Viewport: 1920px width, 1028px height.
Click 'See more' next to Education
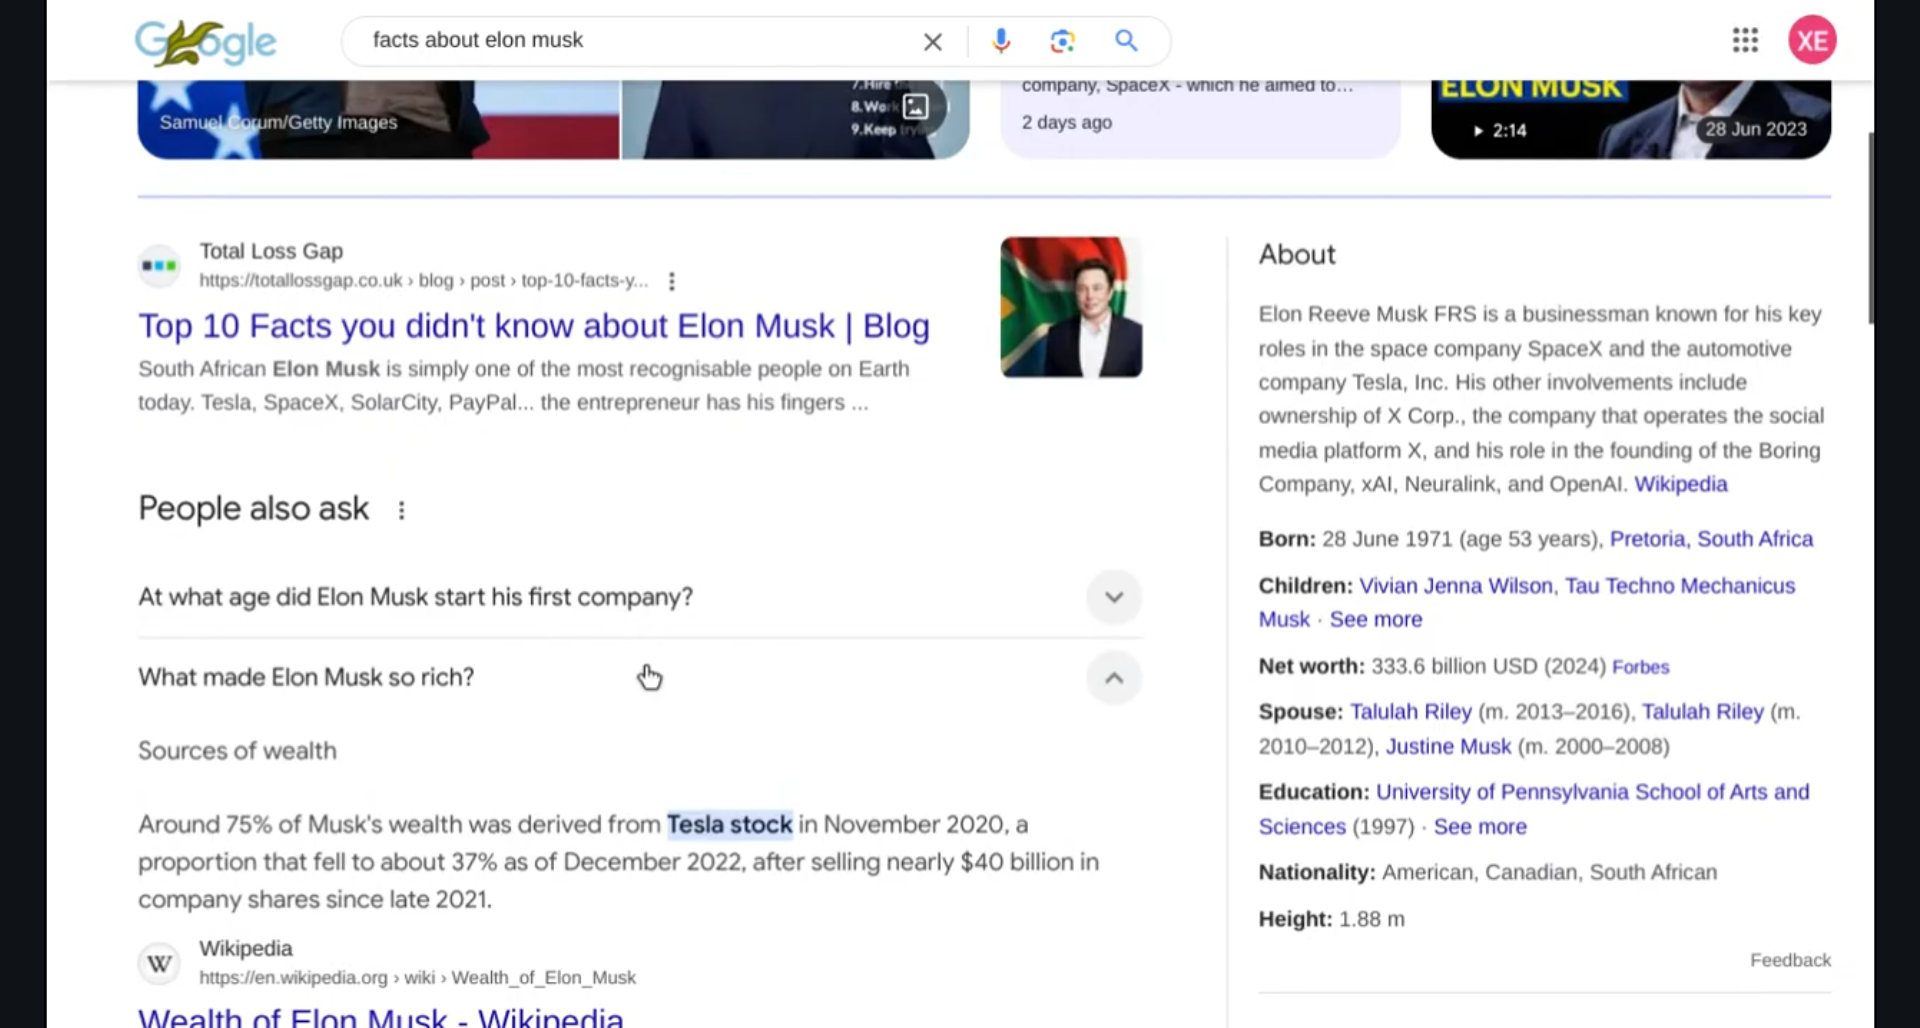[1480, 827]
